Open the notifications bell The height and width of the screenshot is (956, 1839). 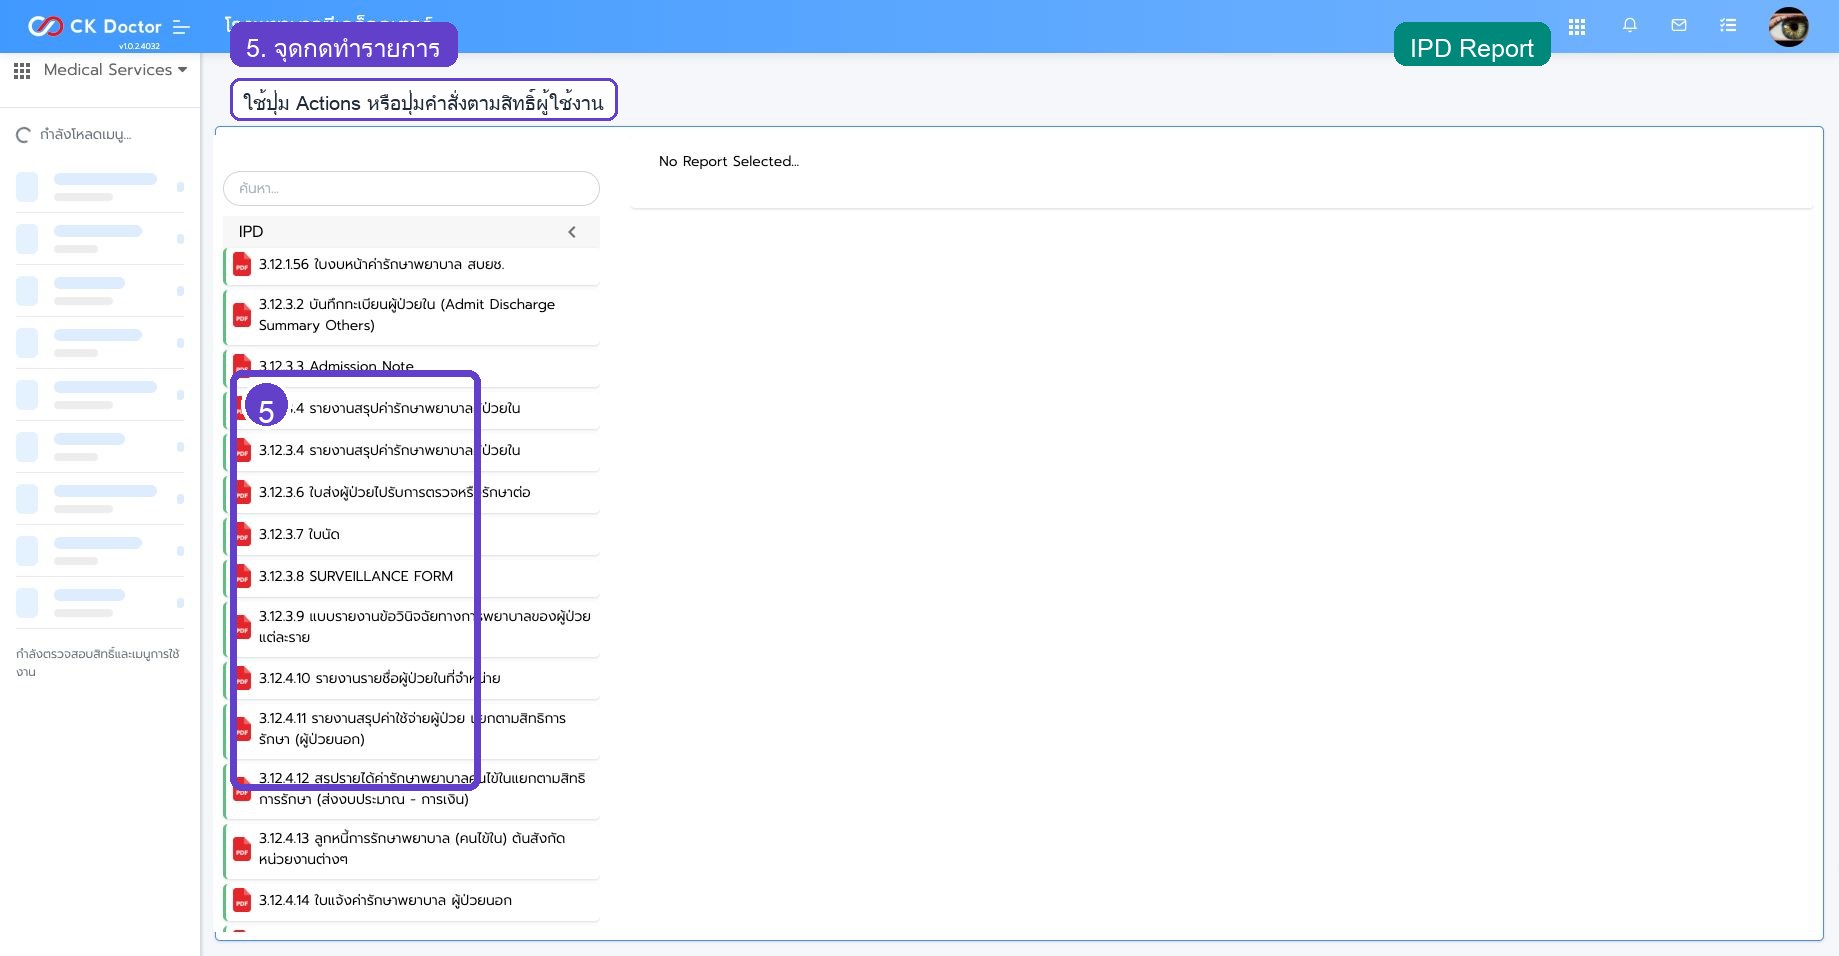click(1630, 26)
